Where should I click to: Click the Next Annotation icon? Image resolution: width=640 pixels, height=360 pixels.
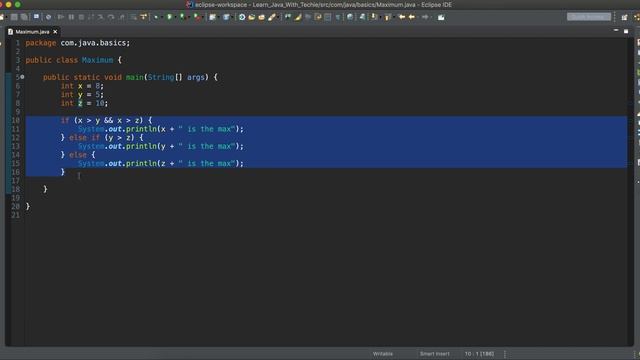click(374, 17)
